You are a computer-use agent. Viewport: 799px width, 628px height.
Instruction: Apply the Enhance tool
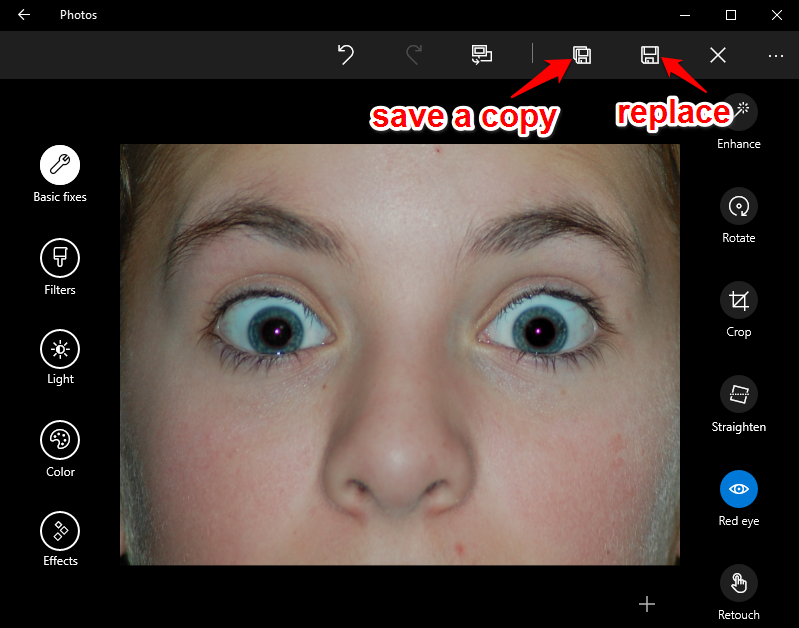click(739, 112)
